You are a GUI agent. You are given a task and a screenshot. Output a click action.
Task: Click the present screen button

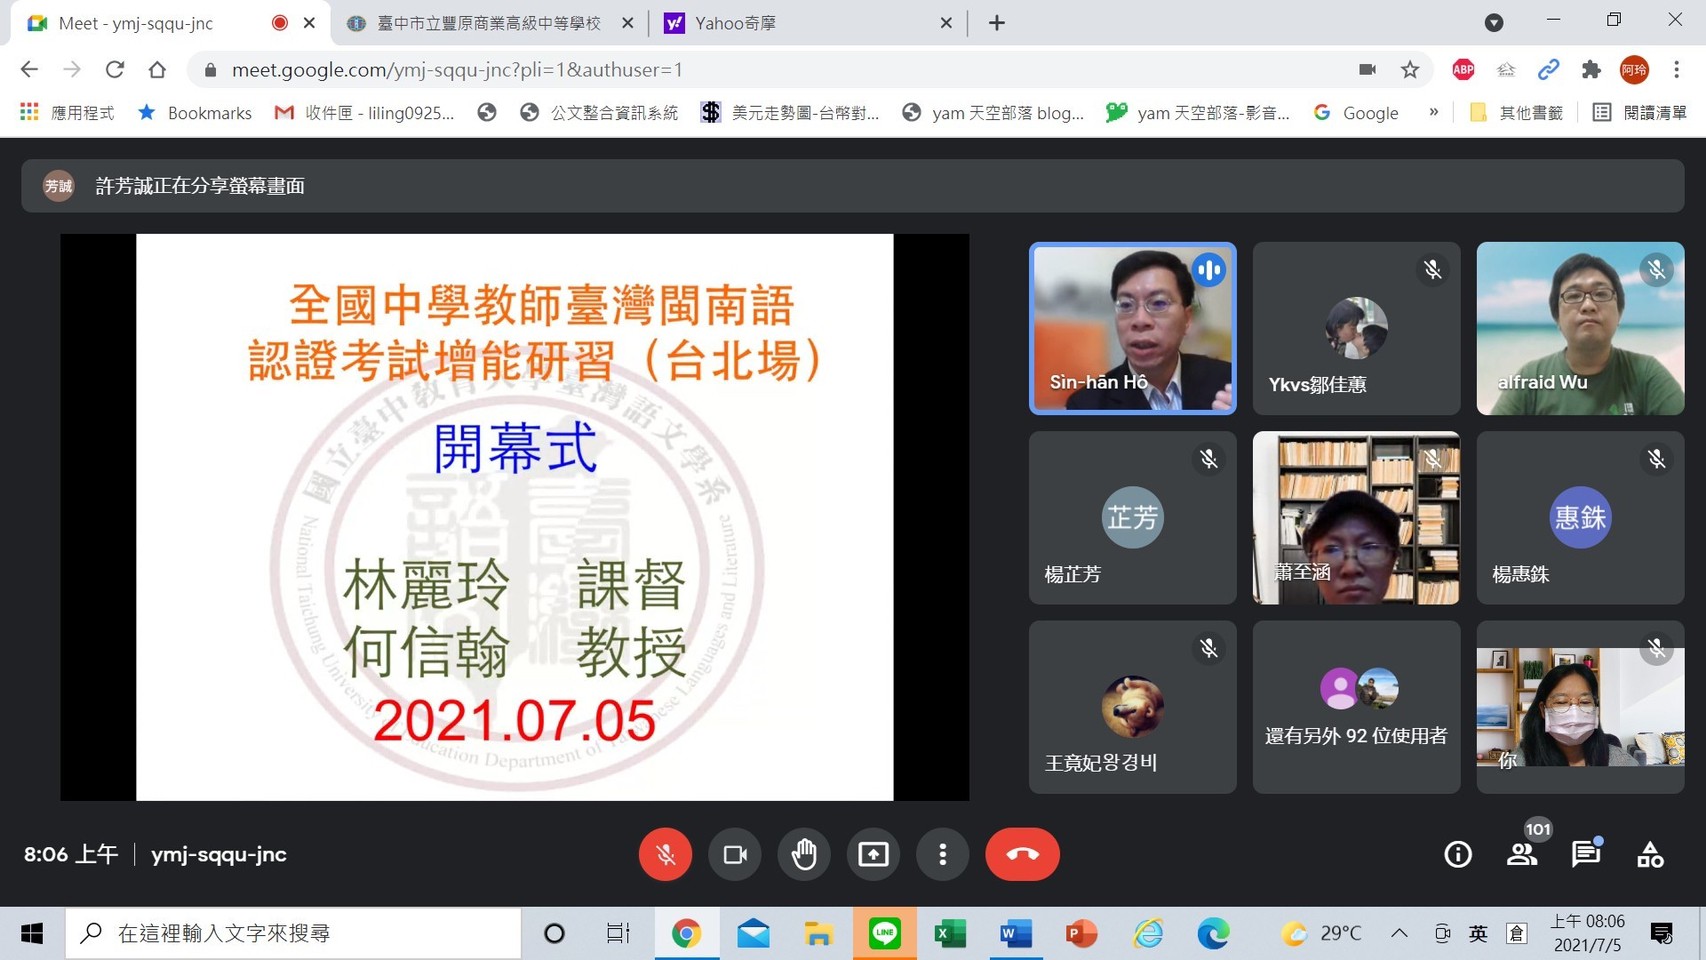[873, 854]
